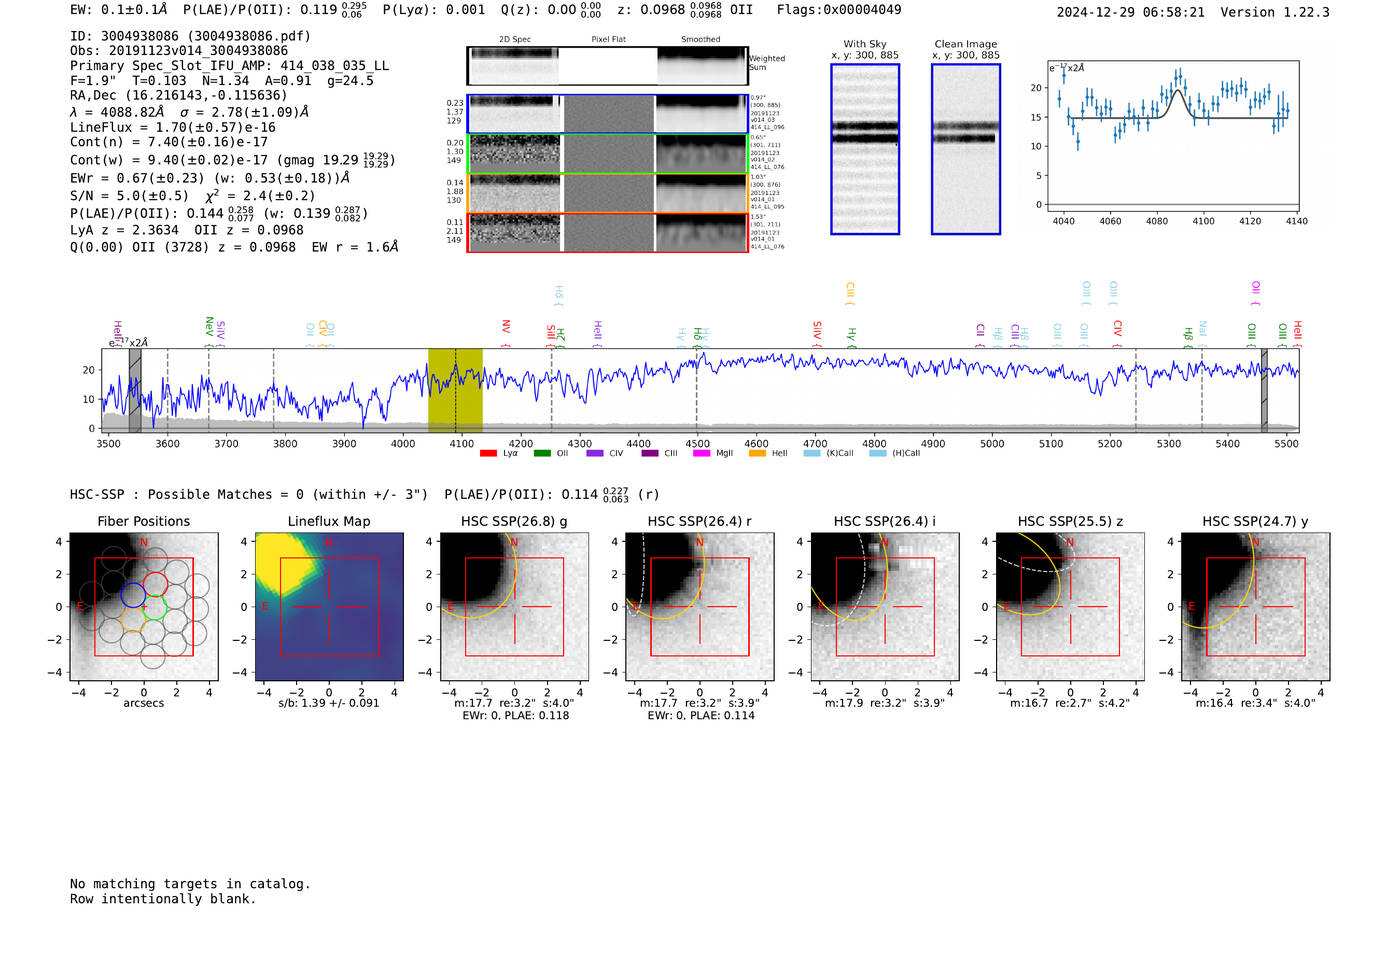Click the 'Q(0.00) OII (3728)' line
1400x953 pixels.
pos(234,247)
